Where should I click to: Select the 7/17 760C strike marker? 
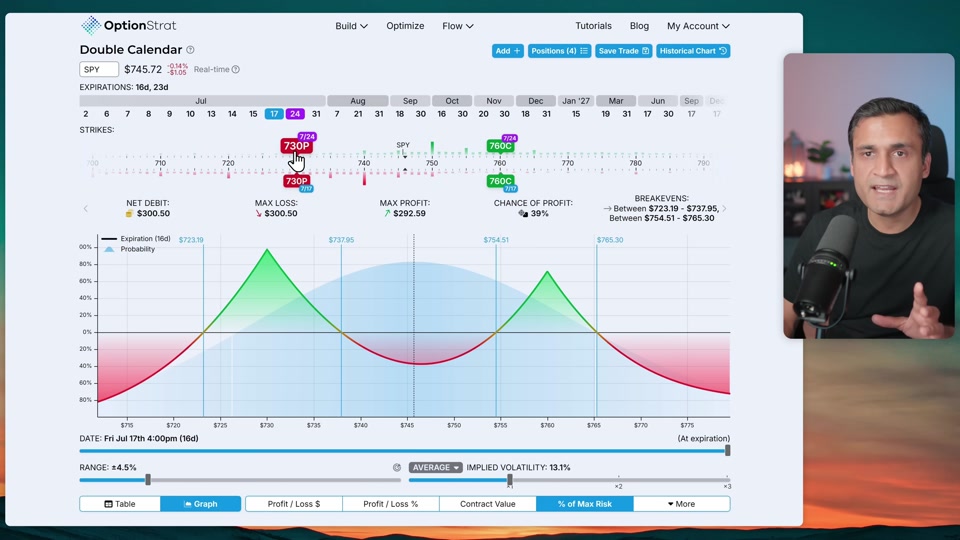[x=500, y=181]
